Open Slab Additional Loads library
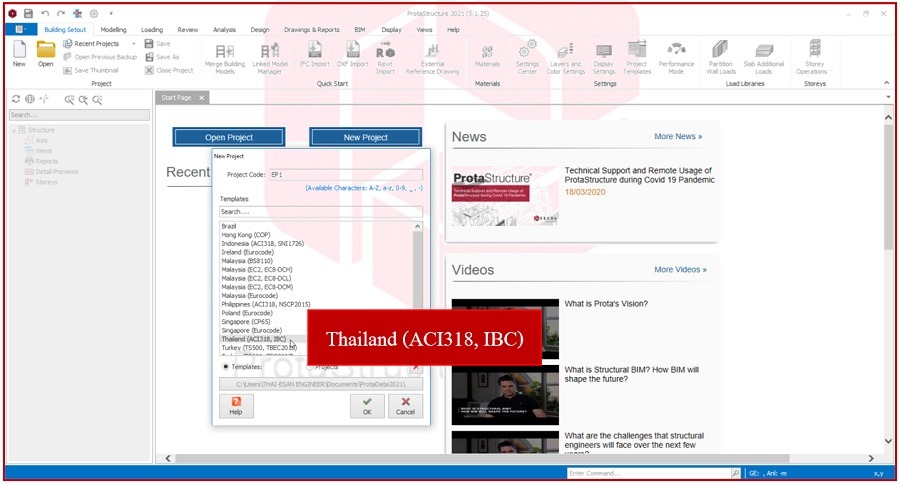Screen dimensions: 900x484 [x=763, y=59]
